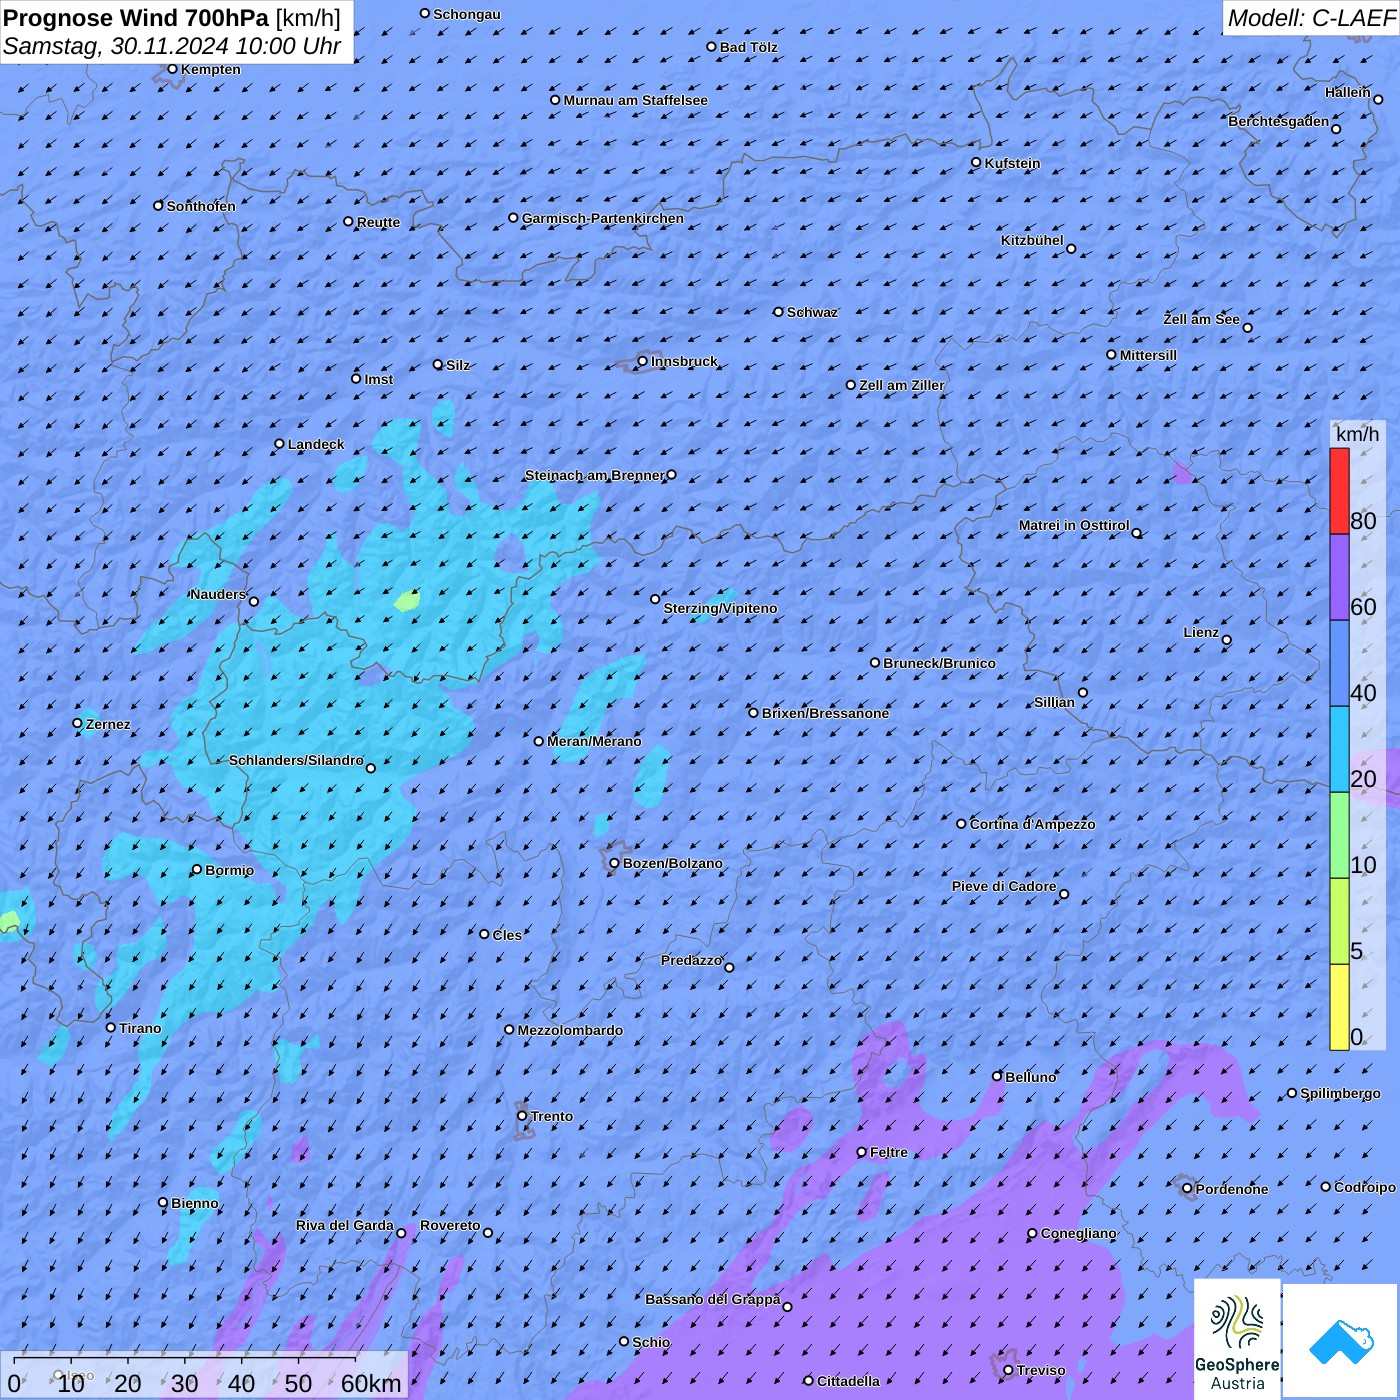
Task: Click the 'km/h' legend heading
Action: click(1357, 434)
